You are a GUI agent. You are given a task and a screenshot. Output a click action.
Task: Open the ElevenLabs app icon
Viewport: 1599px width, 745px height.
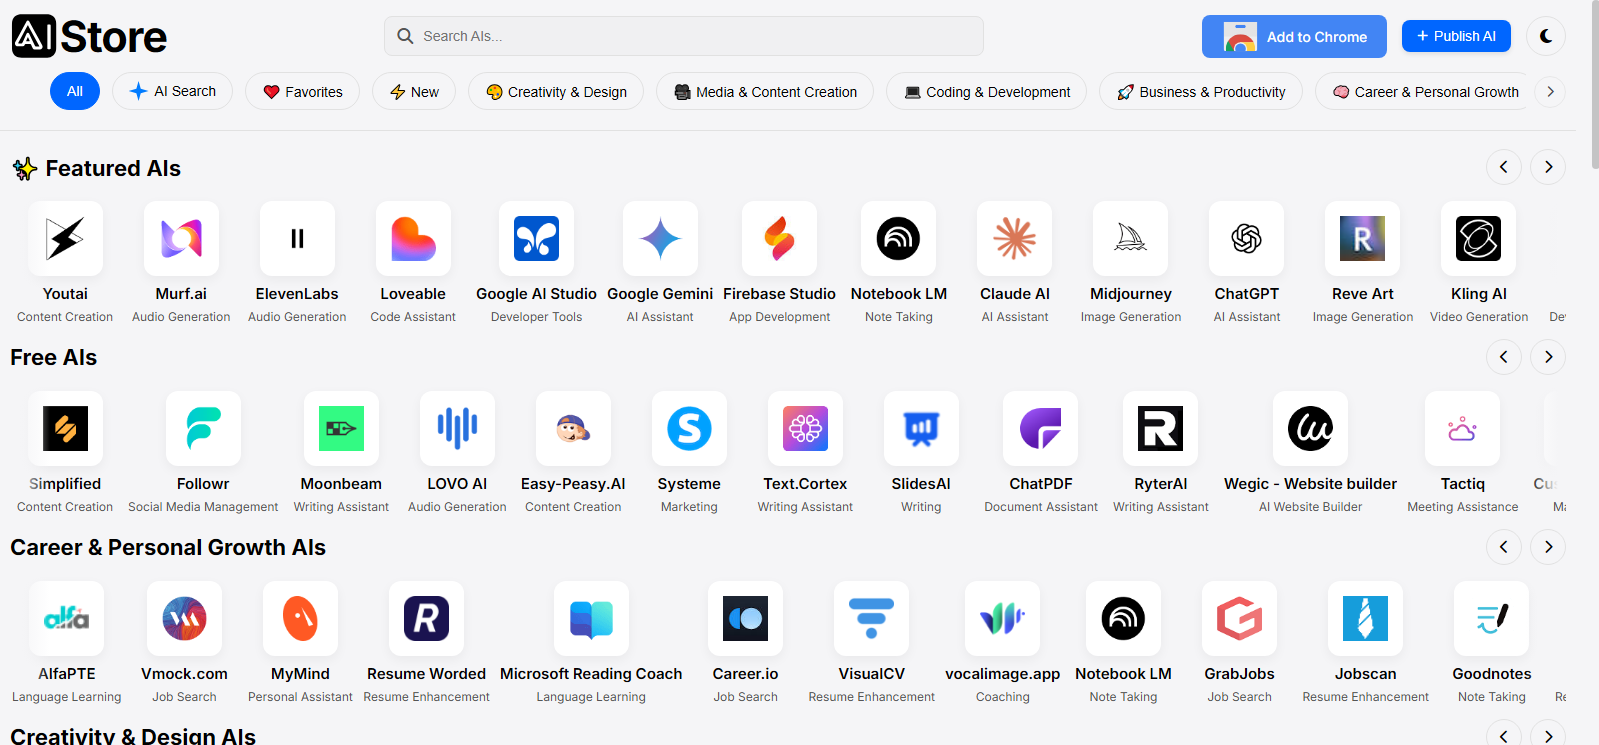[297, 238]
